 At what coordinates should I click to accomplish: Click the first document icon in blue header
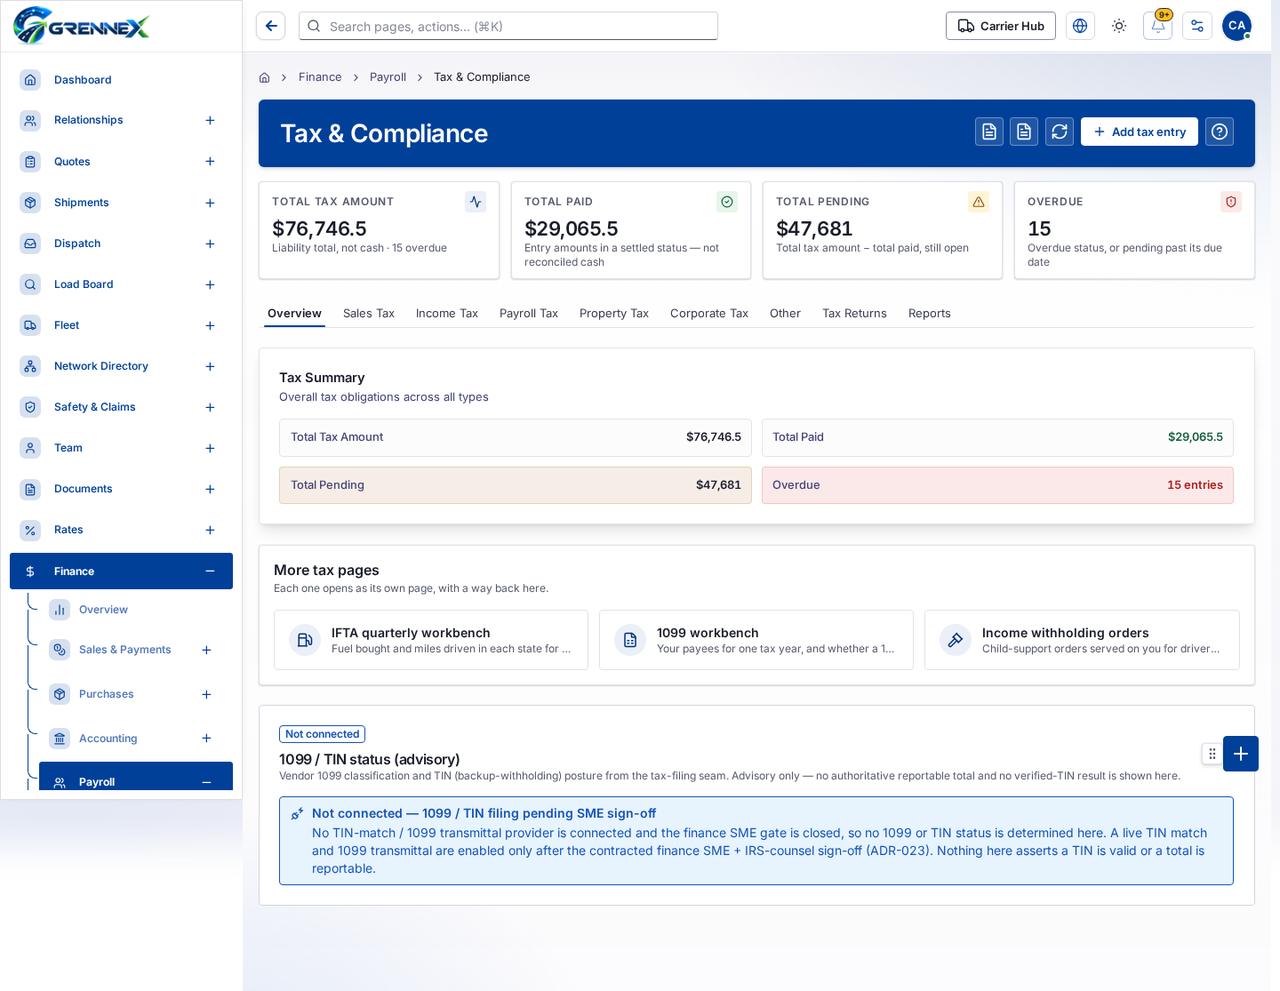tap(989, 132)
